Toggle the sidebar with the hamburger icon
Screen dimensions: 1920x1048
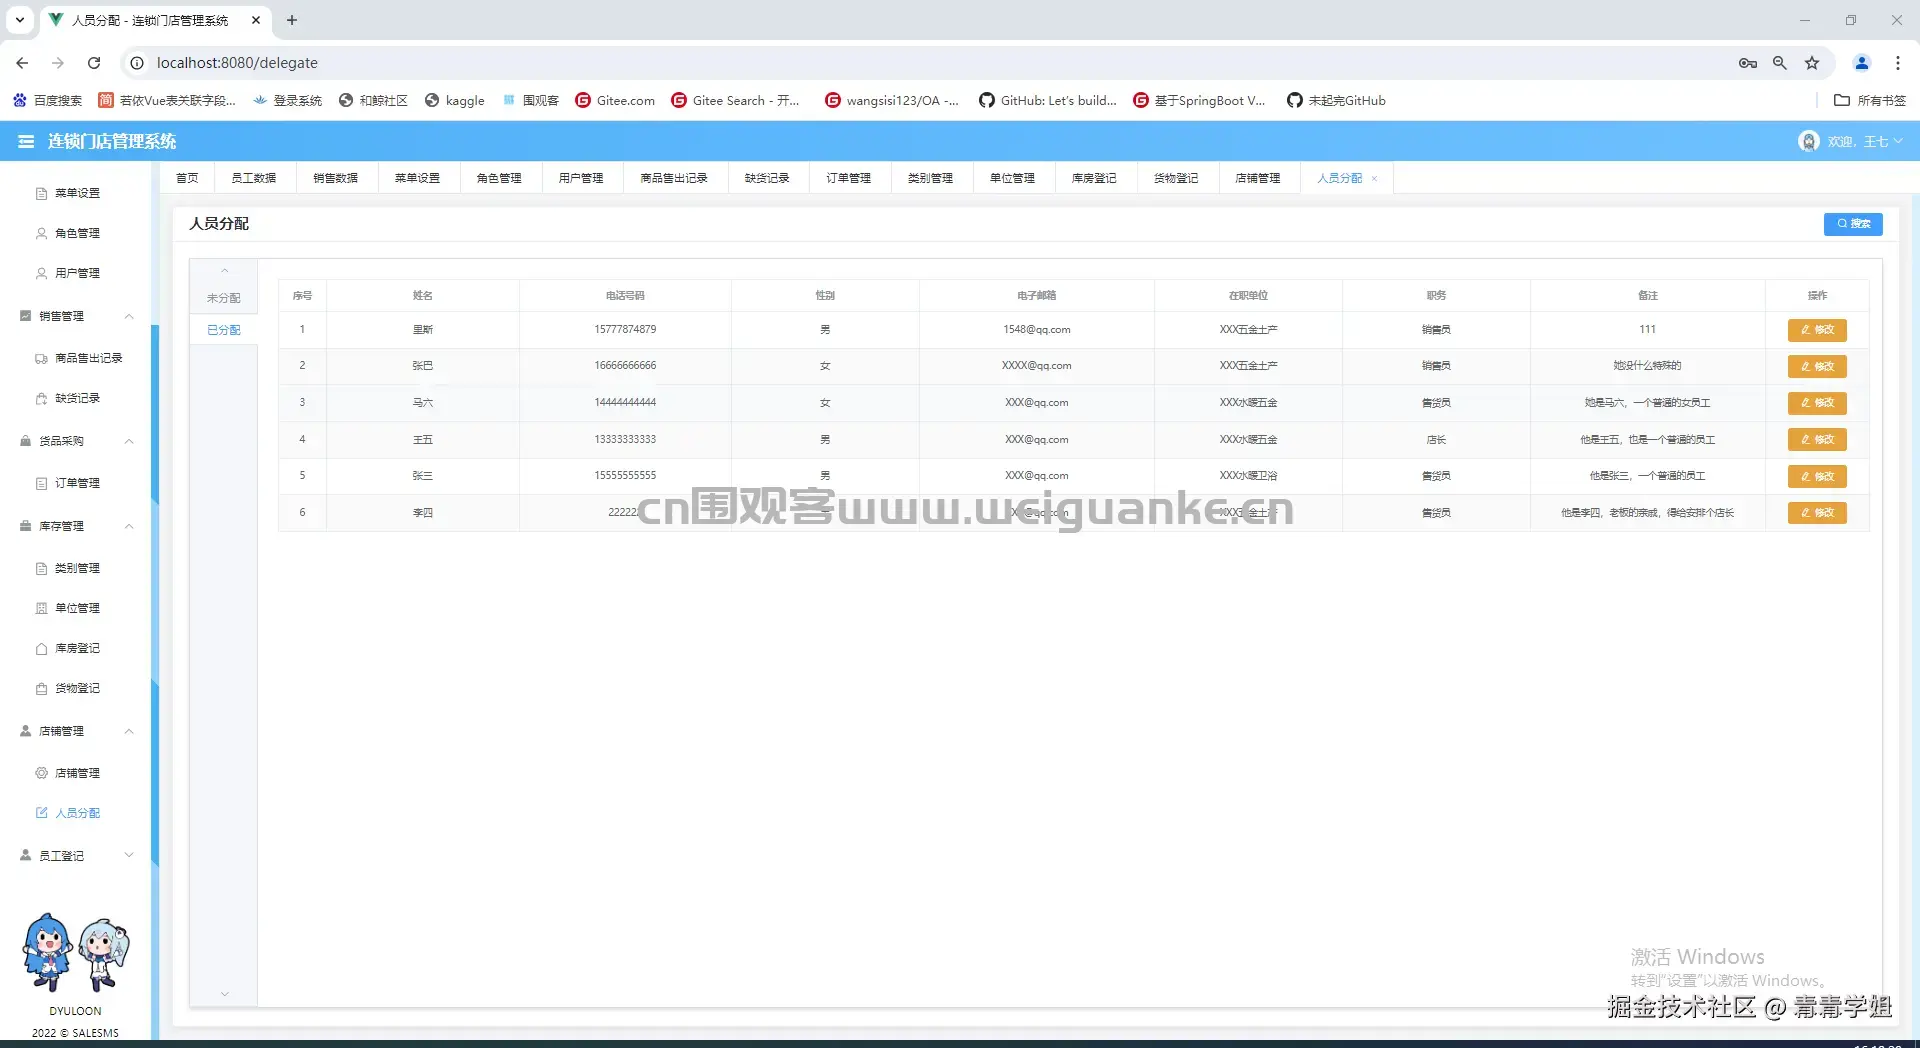click(26, 141)
